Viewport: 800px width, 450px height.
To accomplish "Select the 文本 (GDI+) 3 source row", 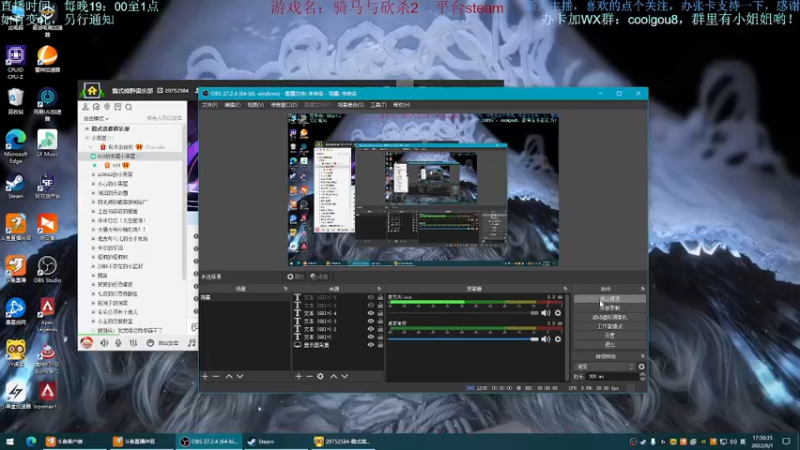I will pos(338,321).
